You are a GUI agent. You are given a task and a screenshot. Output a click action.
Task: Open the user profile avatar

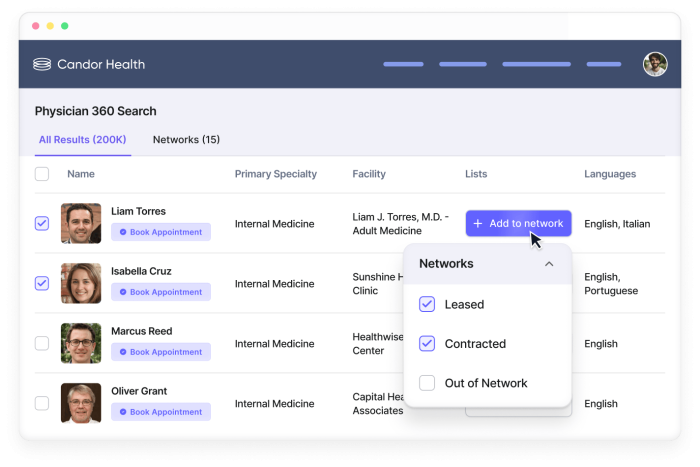655,64
